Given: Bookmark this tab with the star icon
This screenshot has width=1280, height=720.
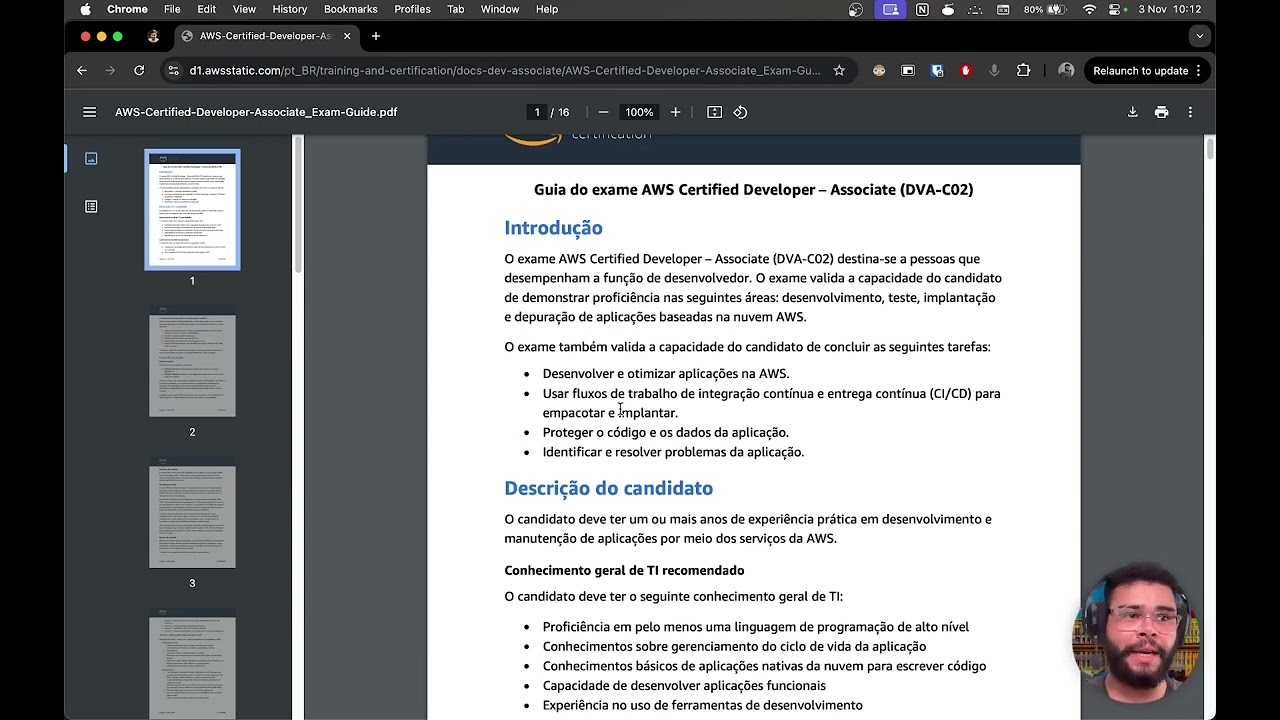Looking at the screenshot, I should tap(839, 70).
